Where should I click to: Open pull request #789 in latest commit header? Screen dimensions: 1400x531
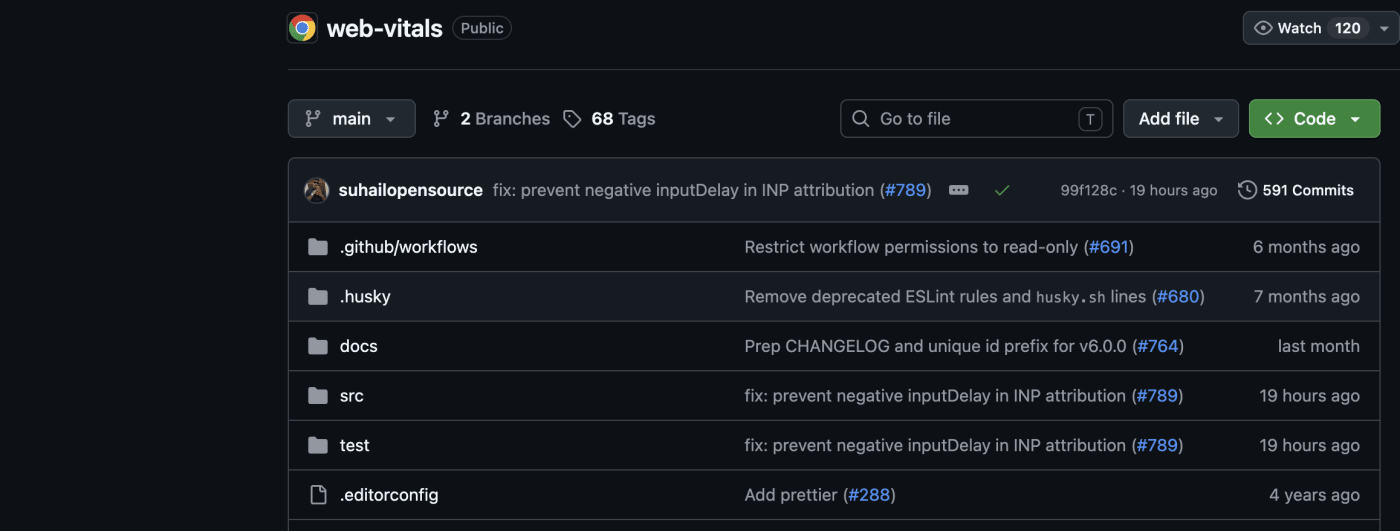(906, 190)
